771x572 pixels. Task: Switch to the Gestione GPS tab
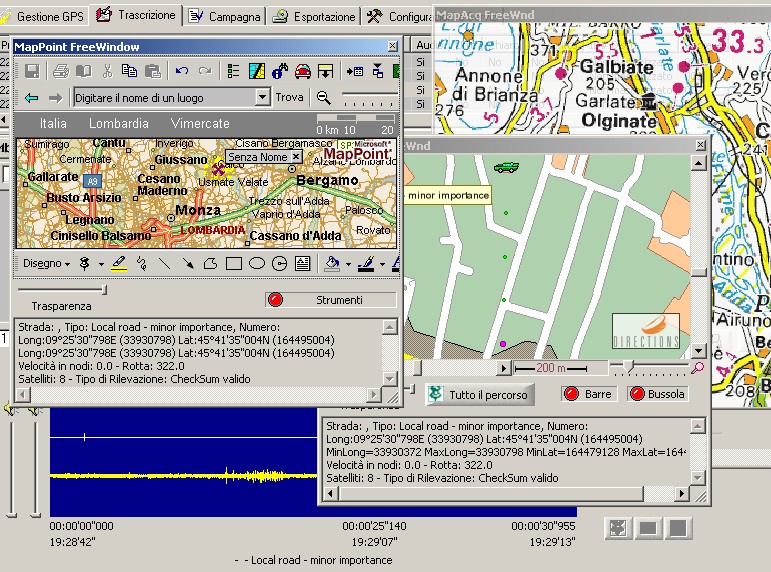click(44, 16)
